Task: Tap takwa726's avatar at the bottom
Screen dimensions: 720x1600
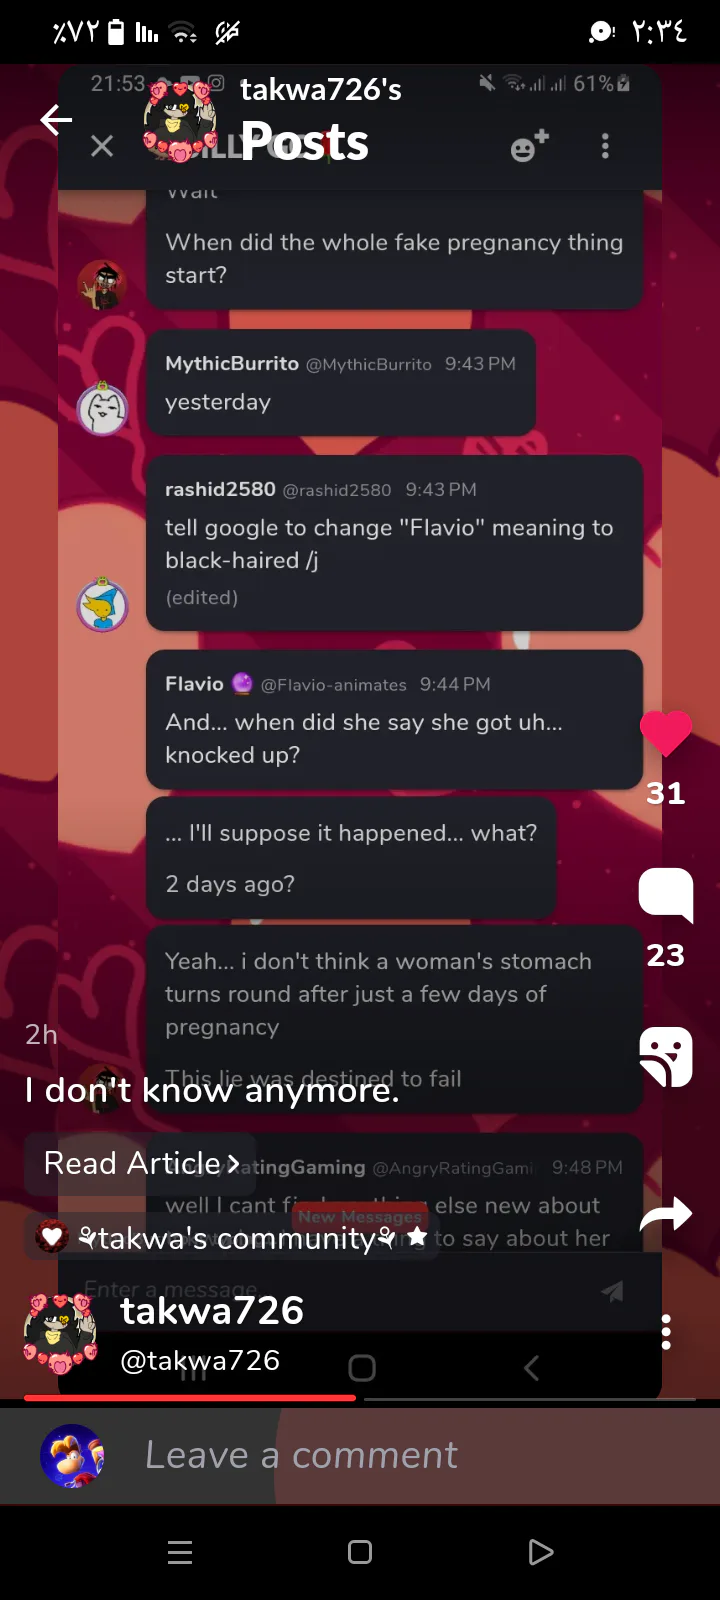Action: (x=60, y=1333)
